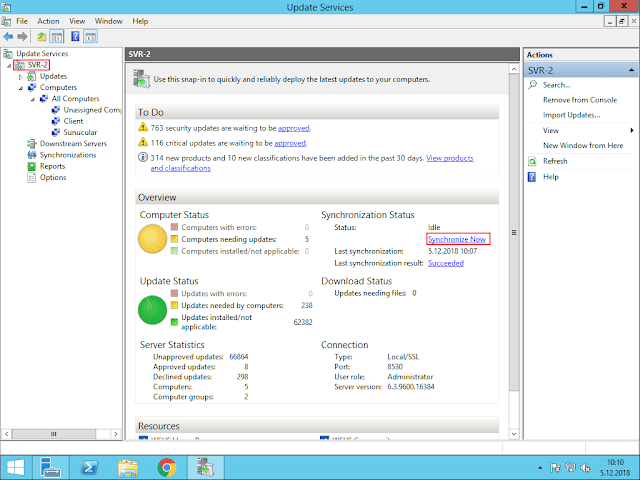Select the Update Services root node icon
Image resolution: width=640 pixels, height=480 pixels.
8,53
